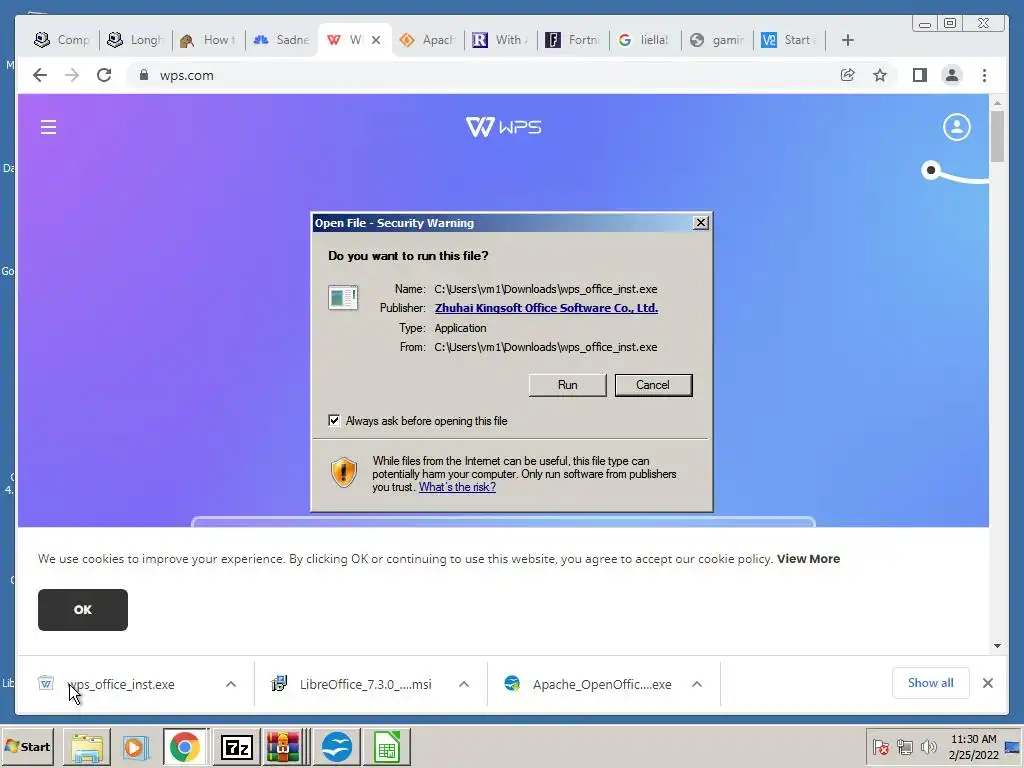Open the blue bird app in taskbar
Viewport: 1024px width, 768px height.
click(x=337, y=747)
